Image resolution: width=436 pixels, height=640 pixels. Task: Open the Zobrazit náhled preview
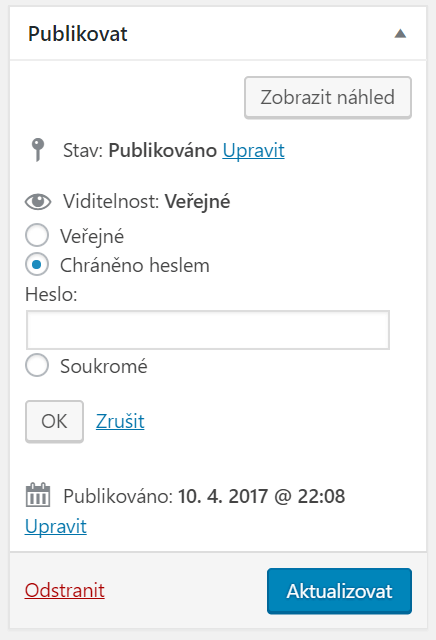point(328,98)
